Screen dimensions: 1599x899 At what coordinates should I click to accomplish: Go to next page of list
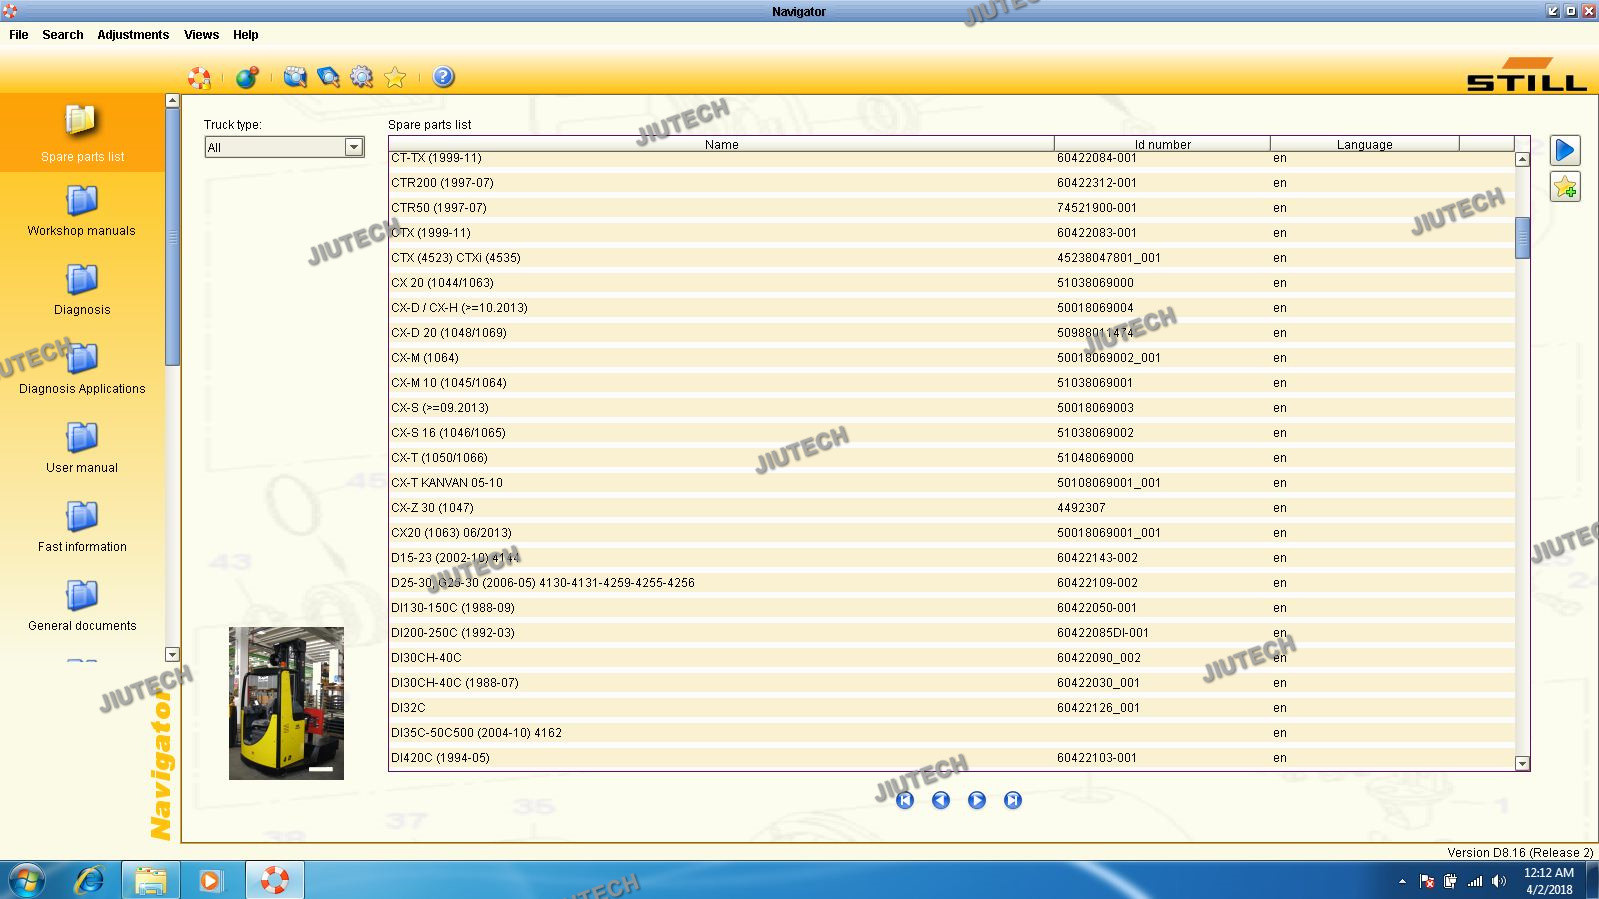click(x=977, y=800)
